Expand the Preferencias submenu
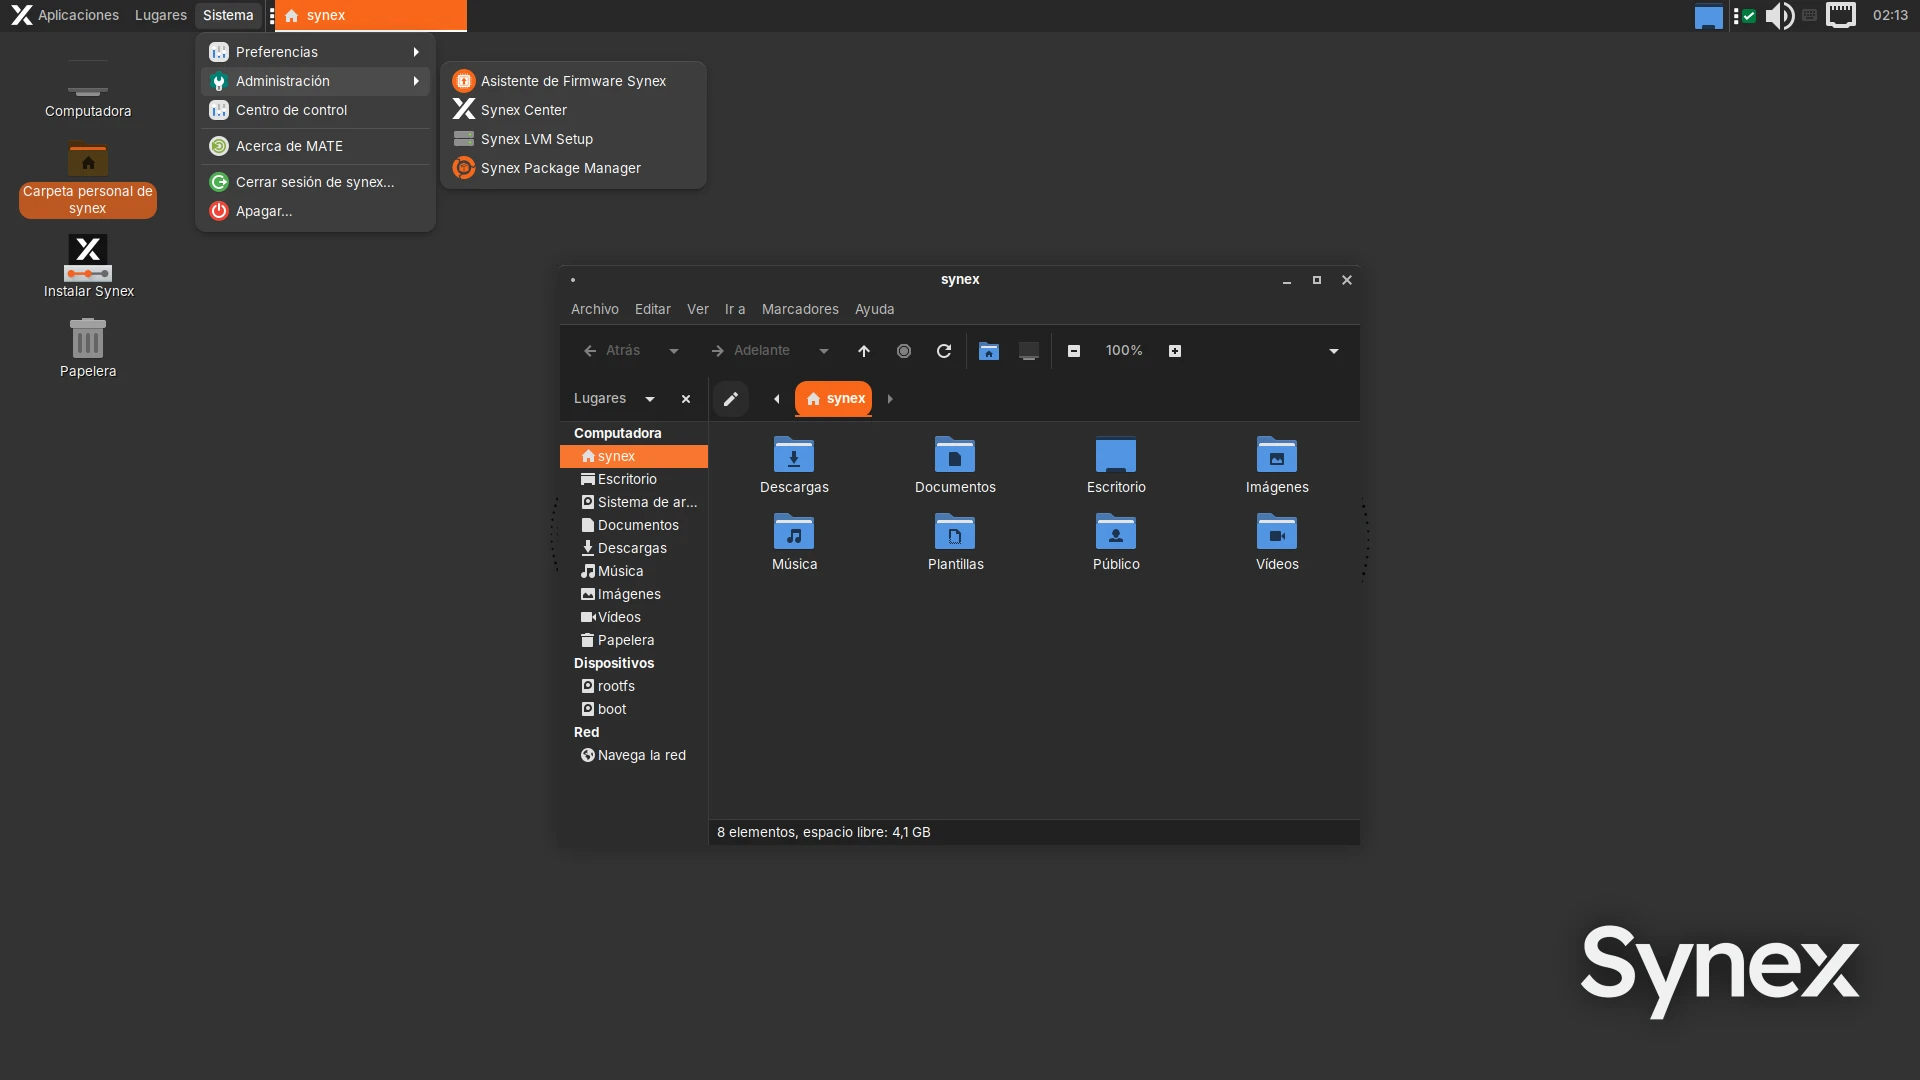Screen dimensions: 1920x1080 coord(315,52)
